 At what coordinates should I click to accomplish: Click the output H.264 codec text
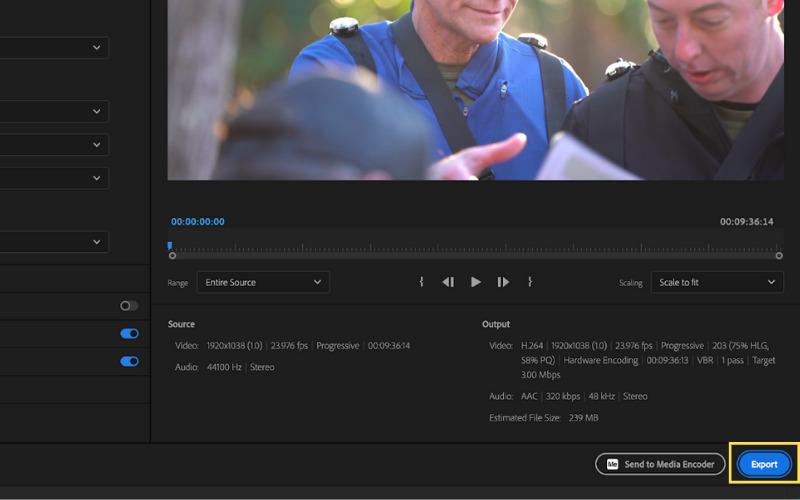532,345
